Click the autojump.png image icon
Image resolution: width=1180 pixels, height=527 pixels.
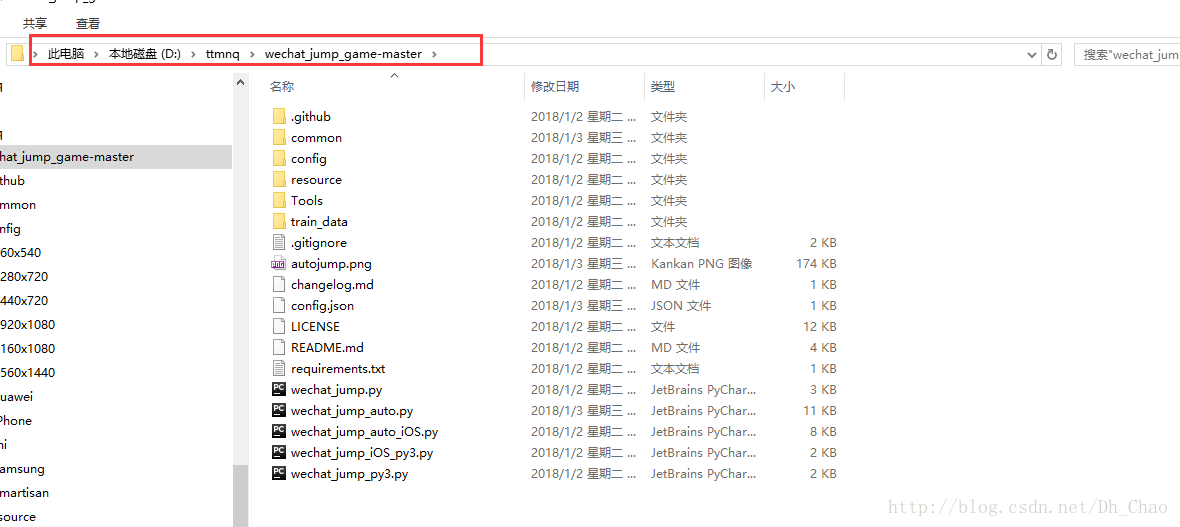click(x=278, y=264)
